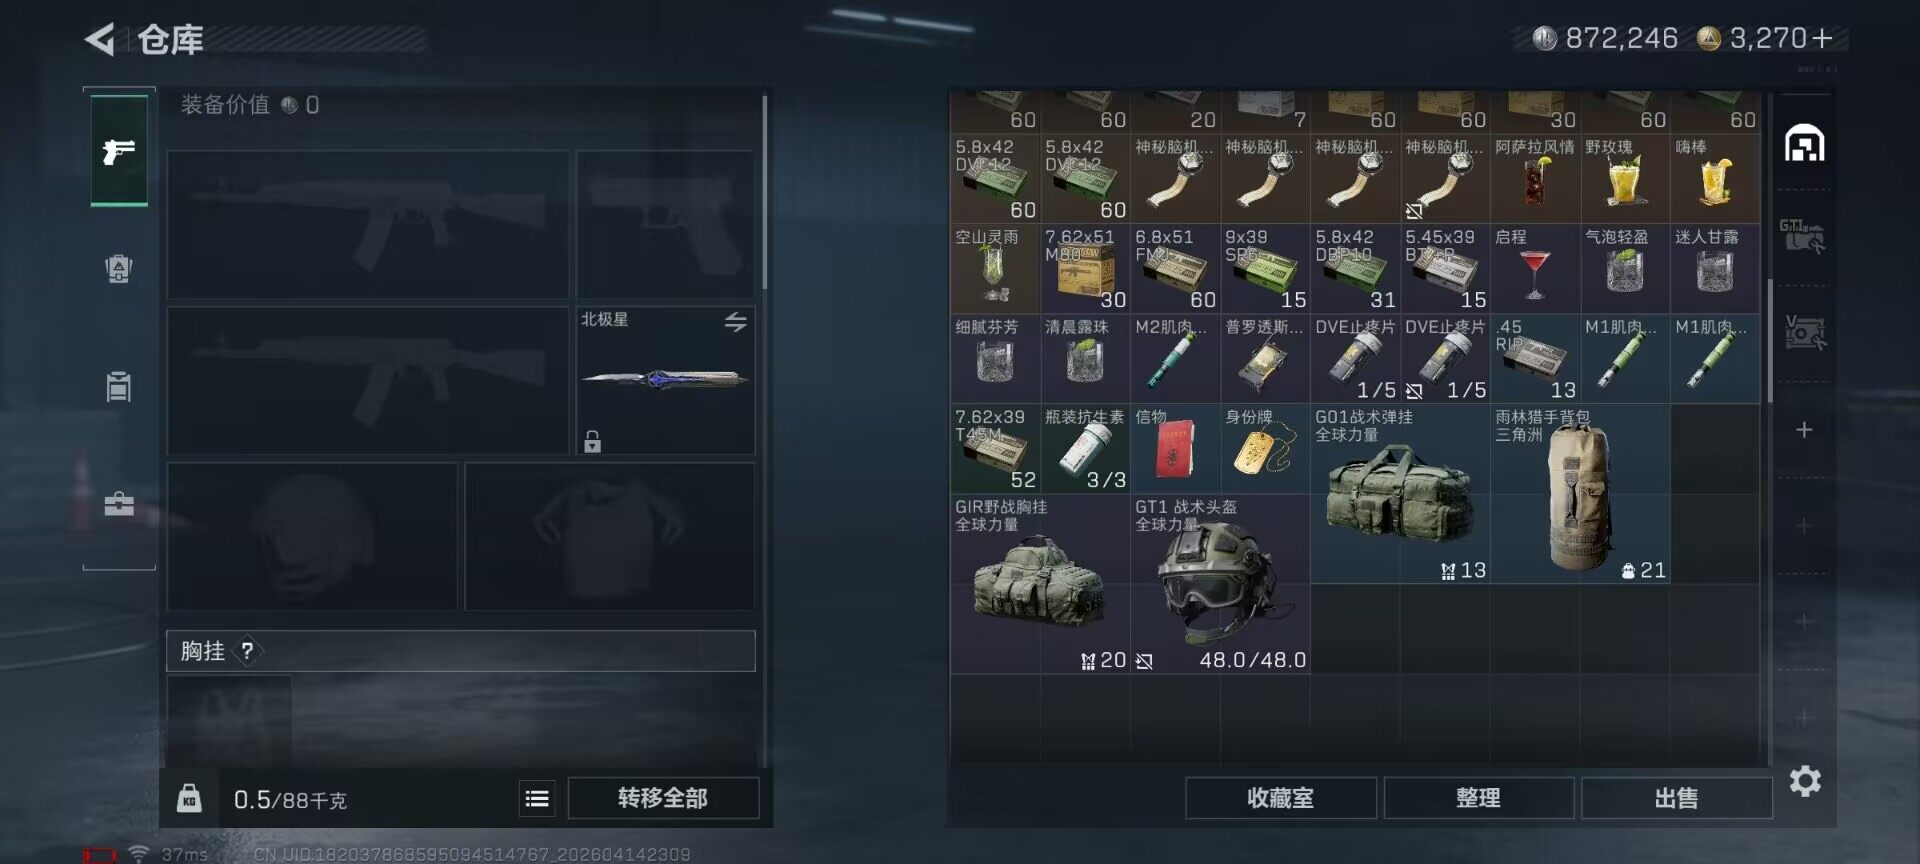1920x864 pixels.
Task: Go back with the arrow beside 仓库
Action: click(x=99, y=39)
